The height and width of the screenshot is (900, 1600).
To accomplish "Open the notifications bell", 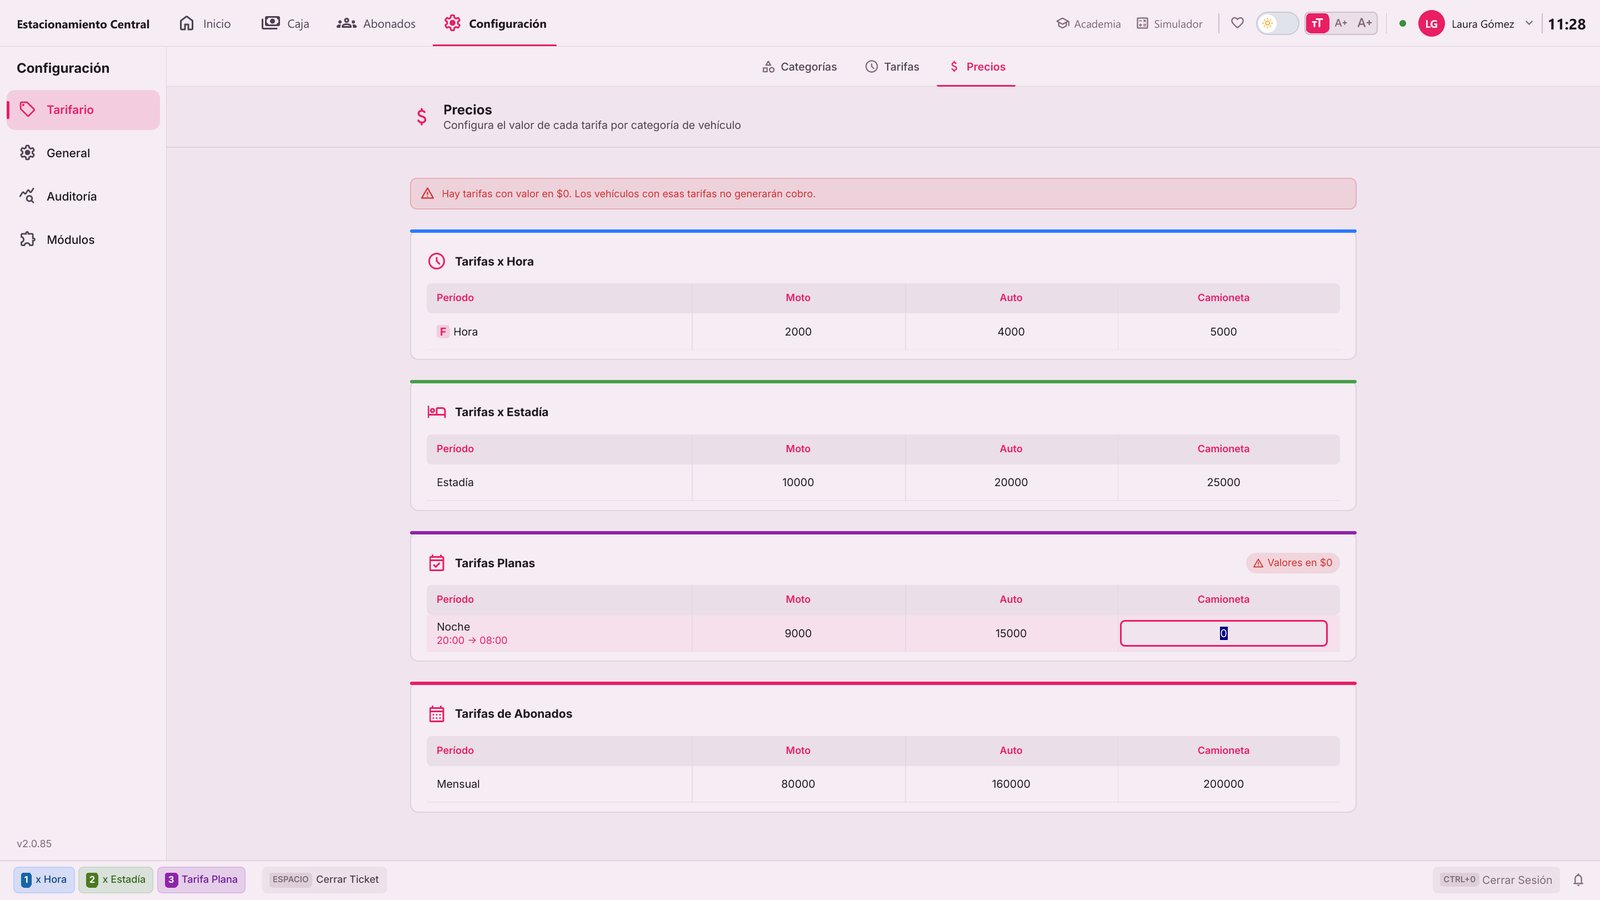I will (x=1578, y=880).
